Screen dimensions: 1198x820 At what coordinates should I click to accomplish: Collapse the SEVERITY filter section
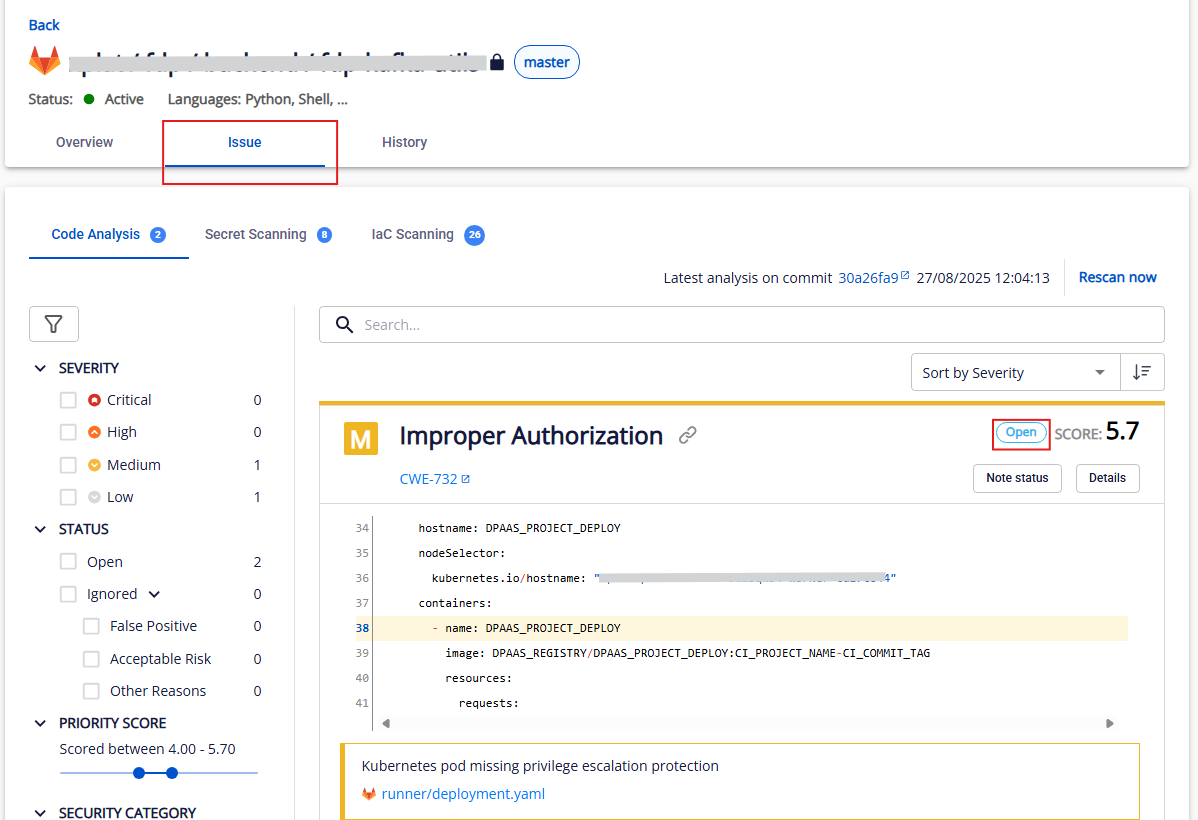[40, 368]
